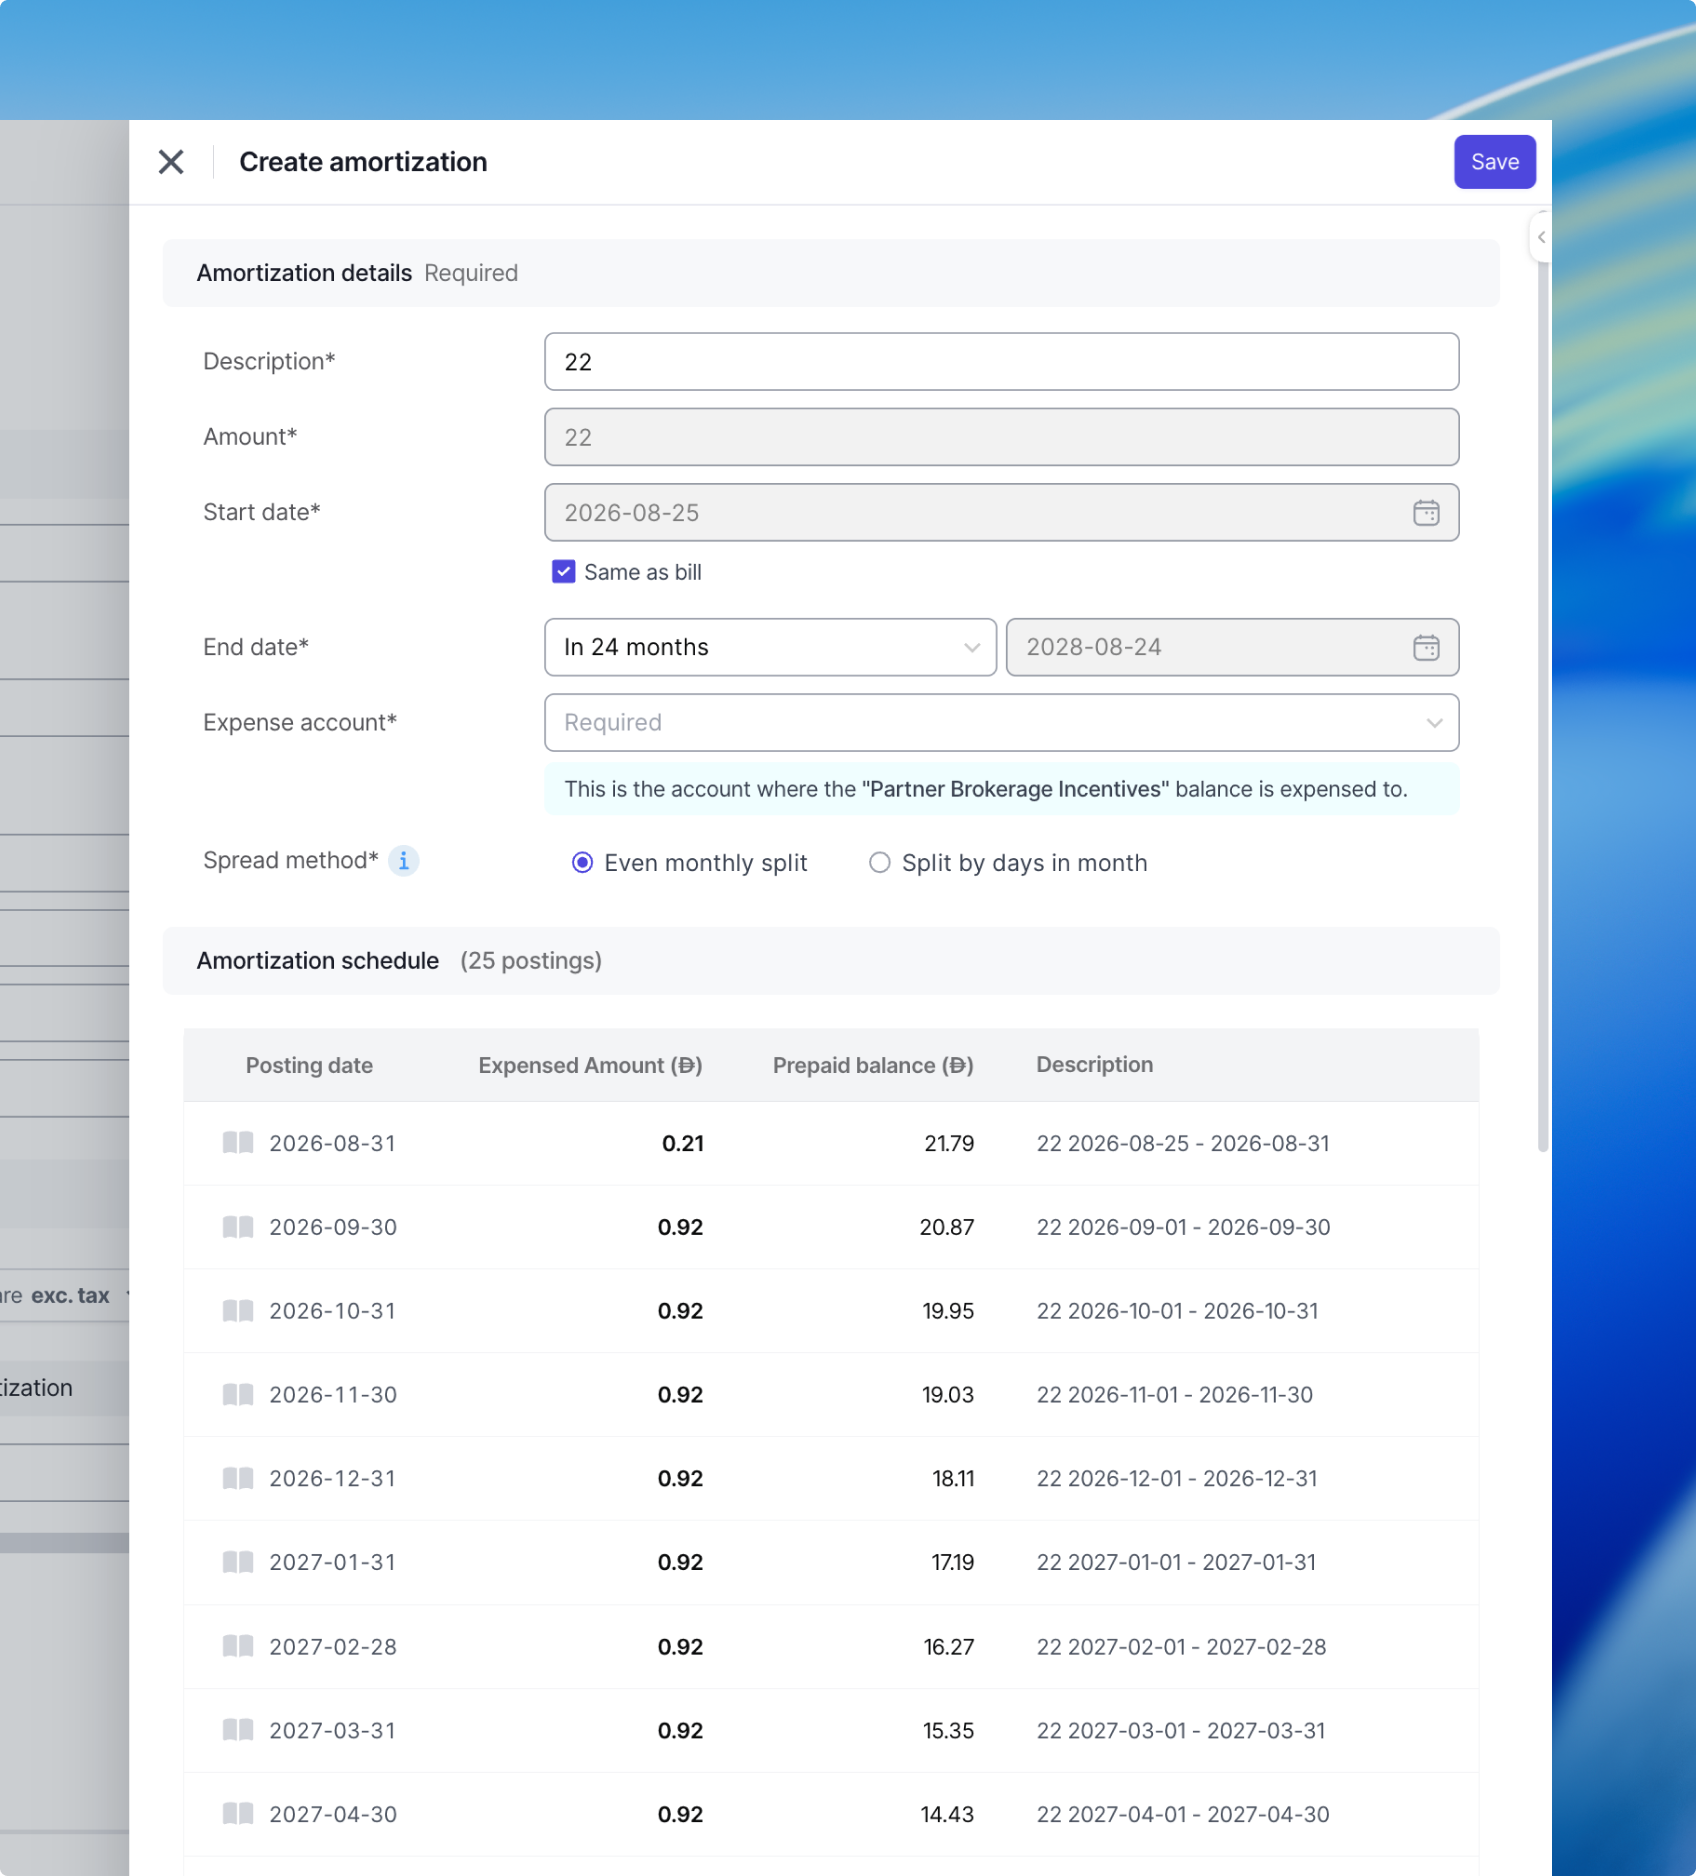Click the Spread method info icon
Viewport: 1696px width, 1876px height.
click(x=403, y=861)
